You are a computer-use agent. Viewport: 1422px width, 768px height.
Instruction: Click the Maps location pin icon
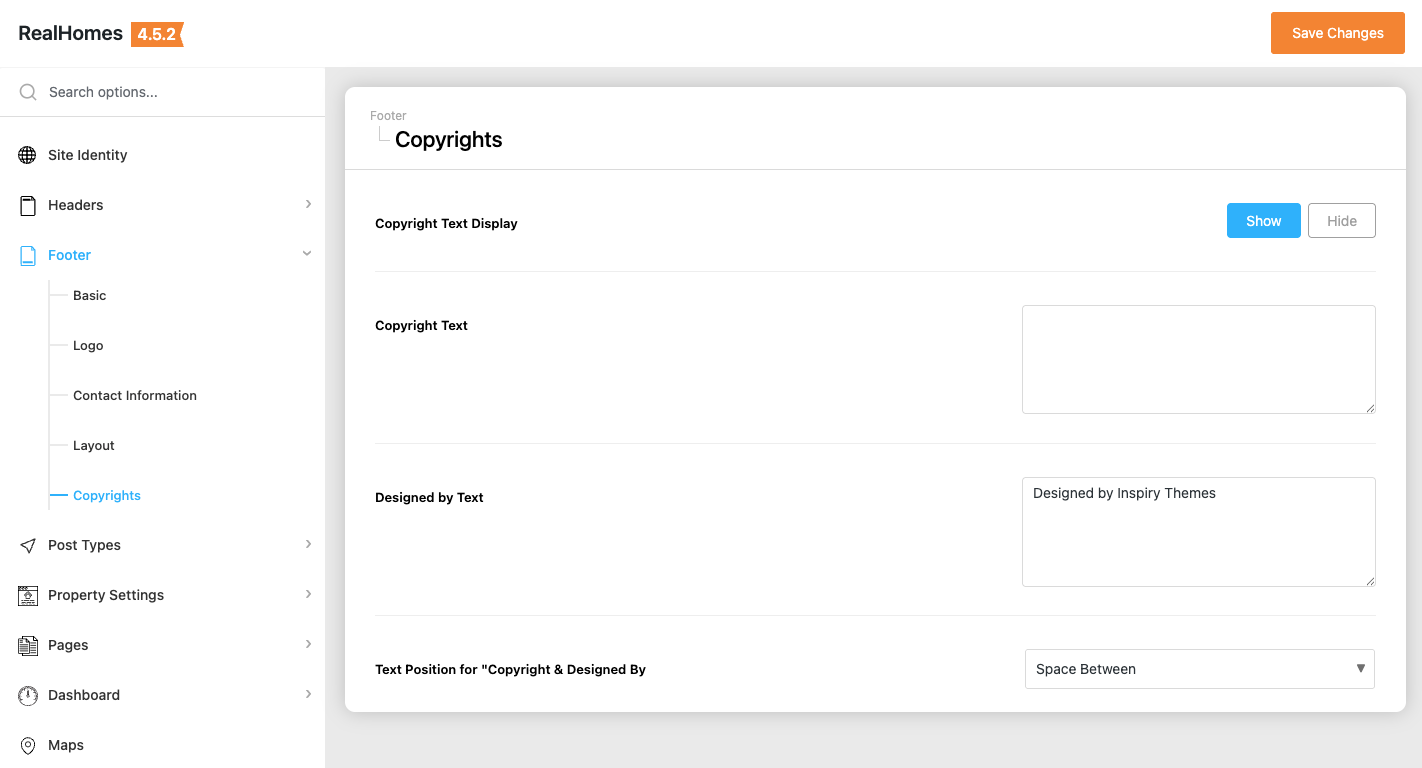(28, 745)
